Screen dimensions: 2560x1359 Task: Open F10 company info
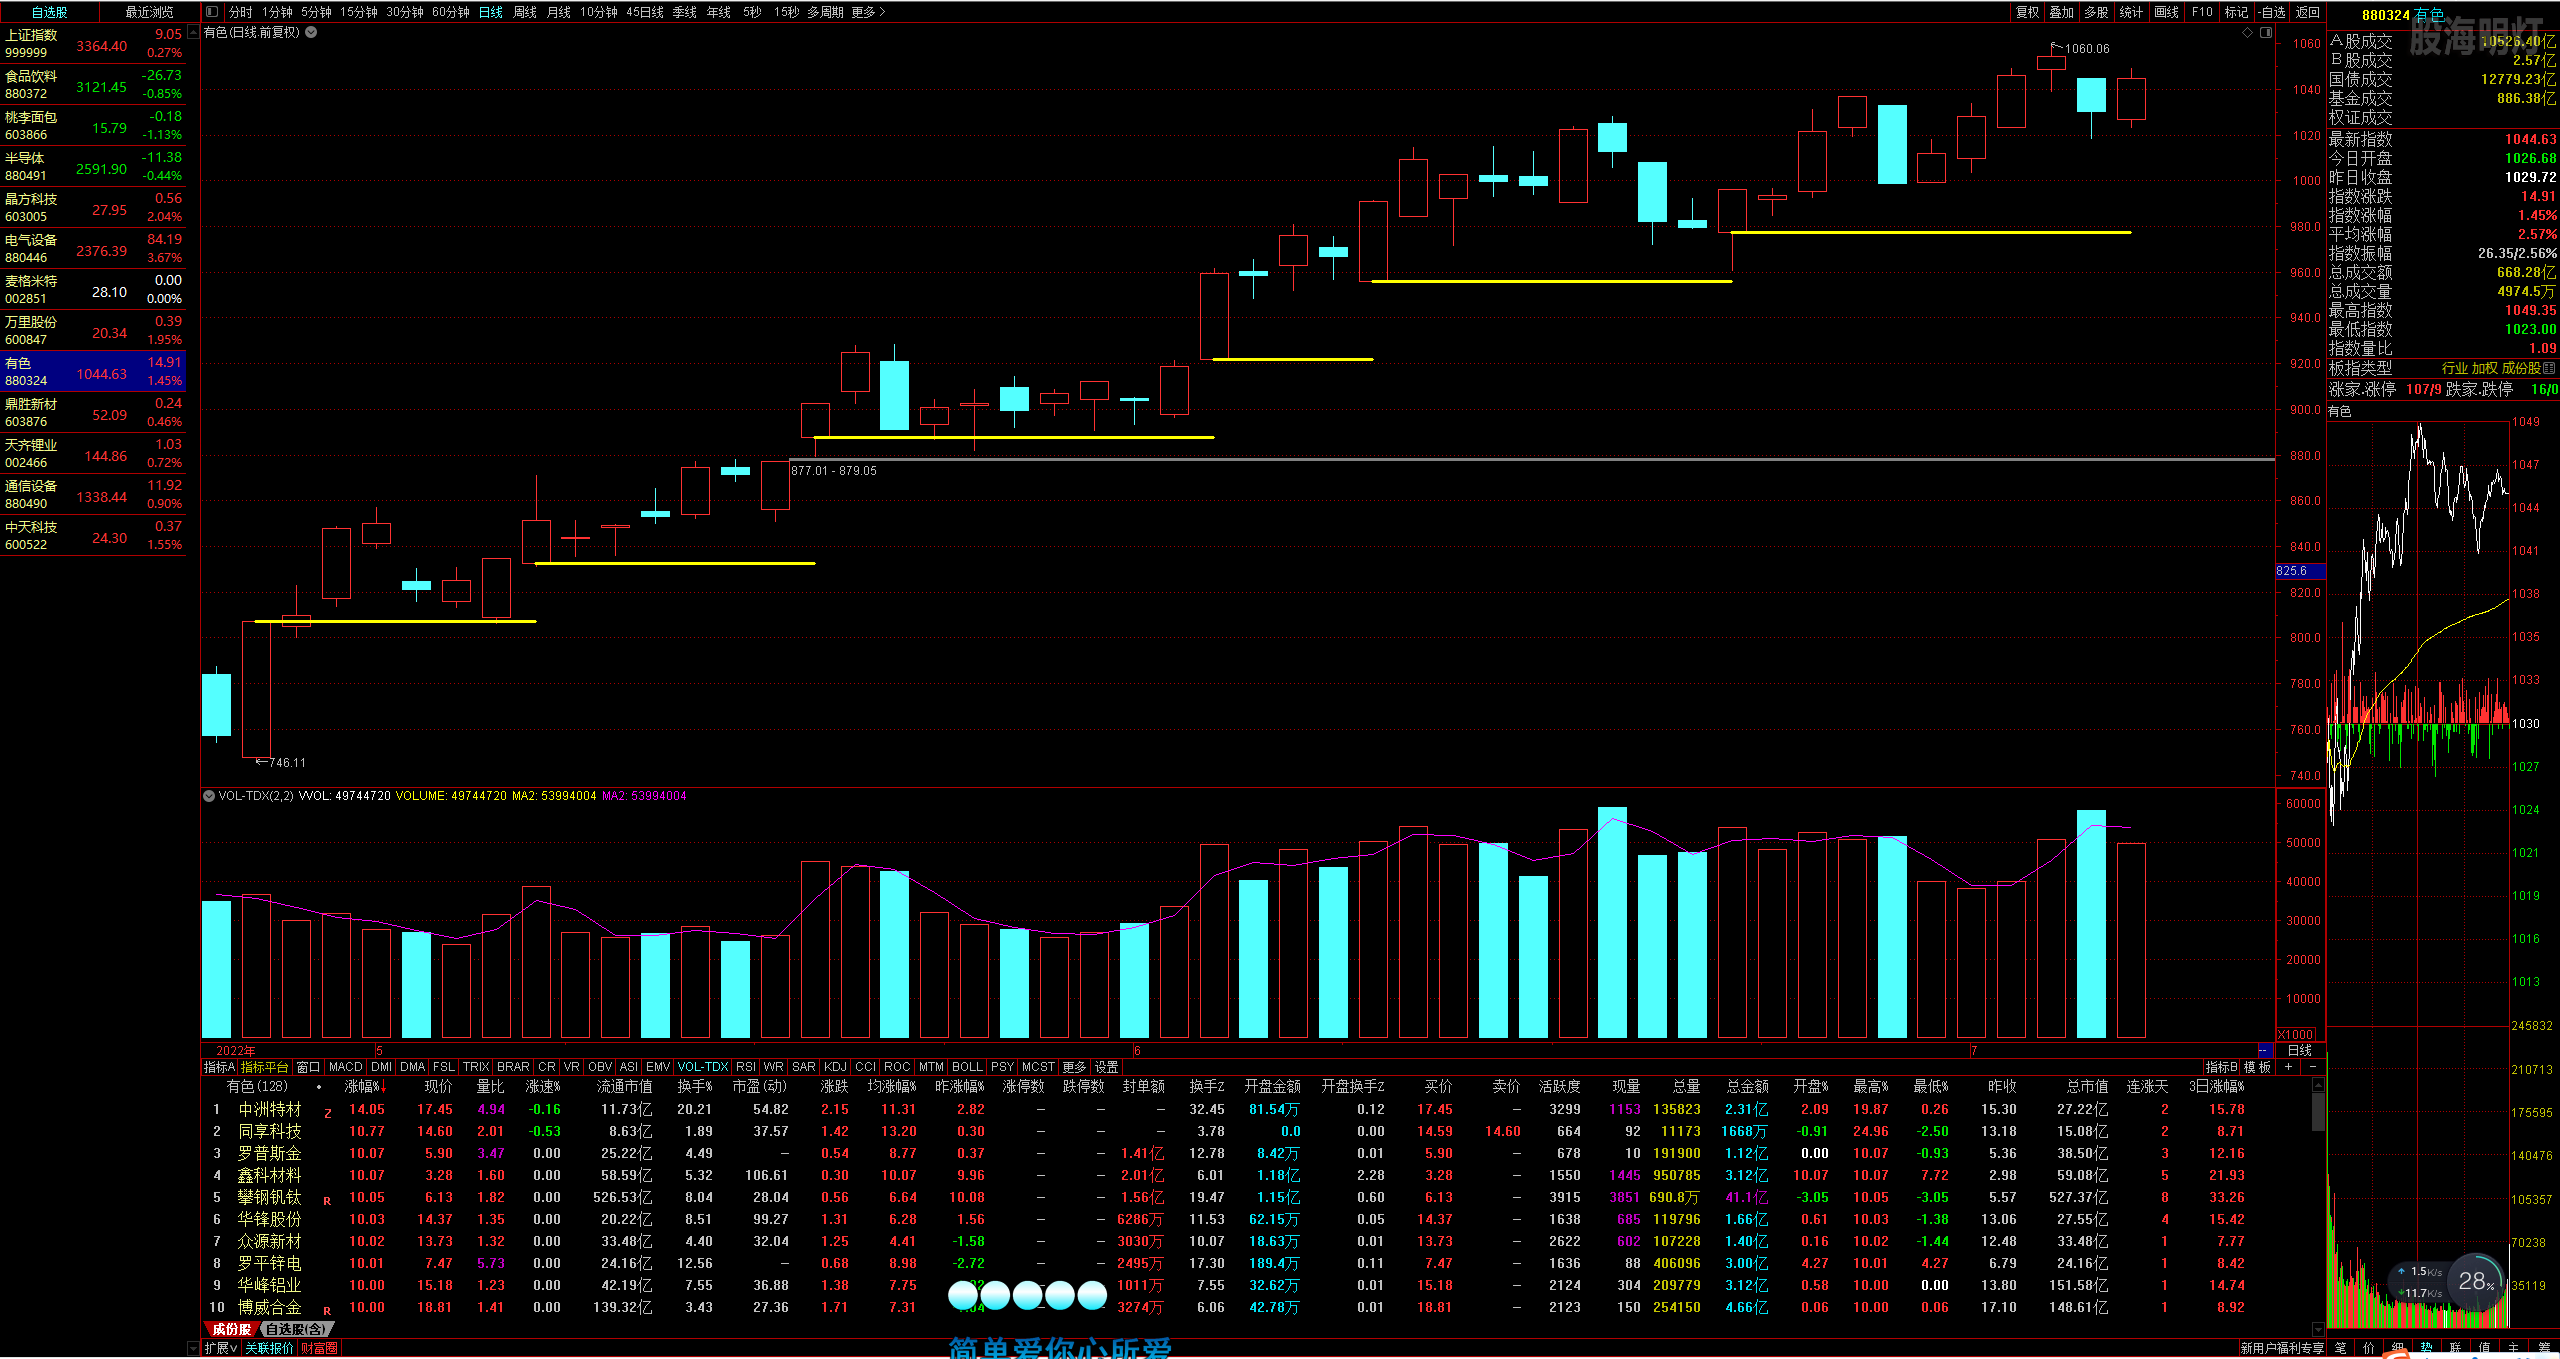click(x=2202, y=12)
